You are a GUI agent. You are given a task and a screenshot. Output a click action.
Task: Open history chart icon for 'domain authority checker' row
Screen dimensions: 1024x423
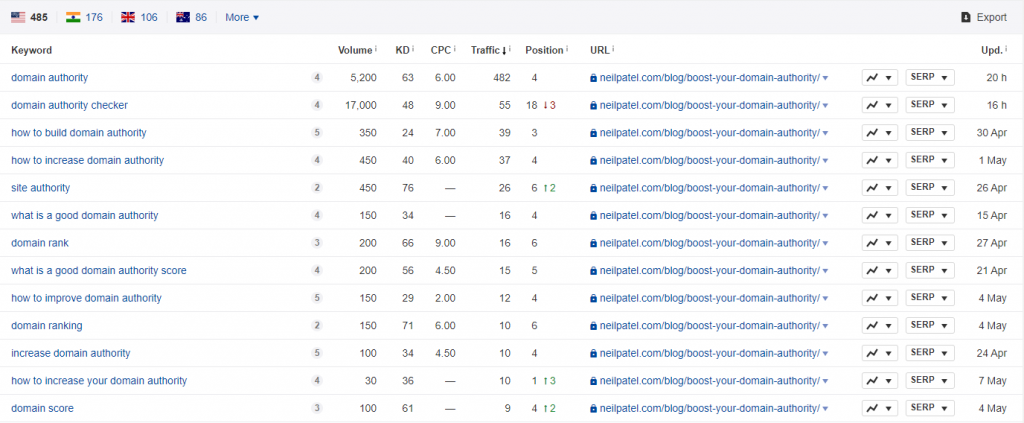tap(880, 105)
